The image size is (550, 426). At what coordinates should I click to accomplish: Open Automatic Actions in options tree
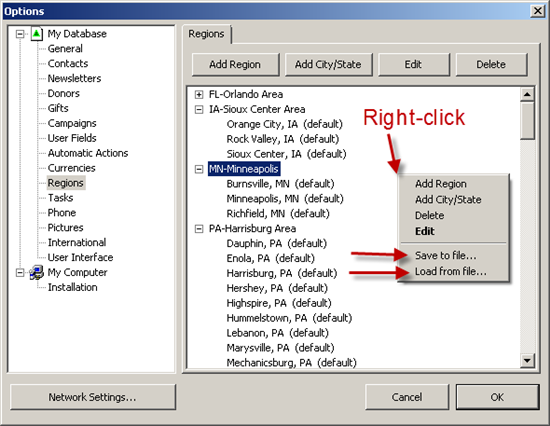pos(88,153)
